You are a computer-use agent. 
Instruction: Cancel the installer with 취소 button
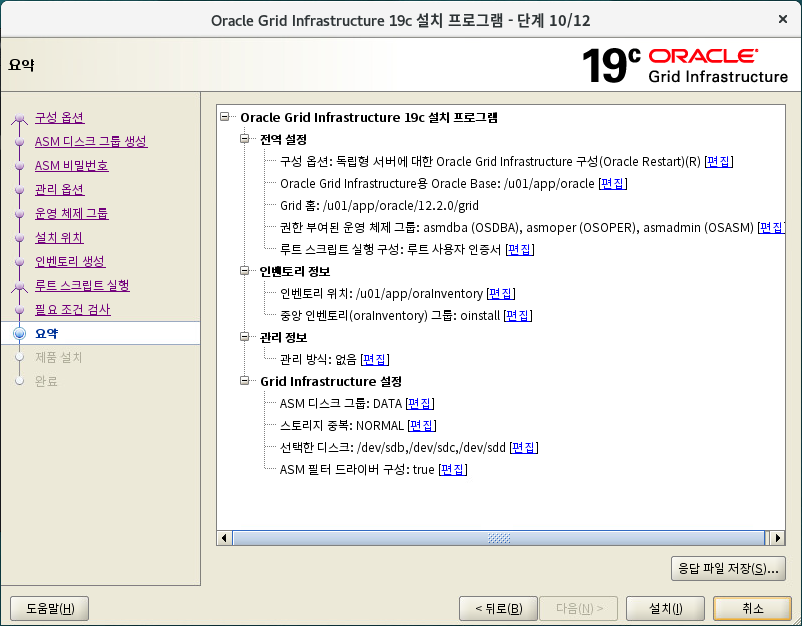coord(752,609)
